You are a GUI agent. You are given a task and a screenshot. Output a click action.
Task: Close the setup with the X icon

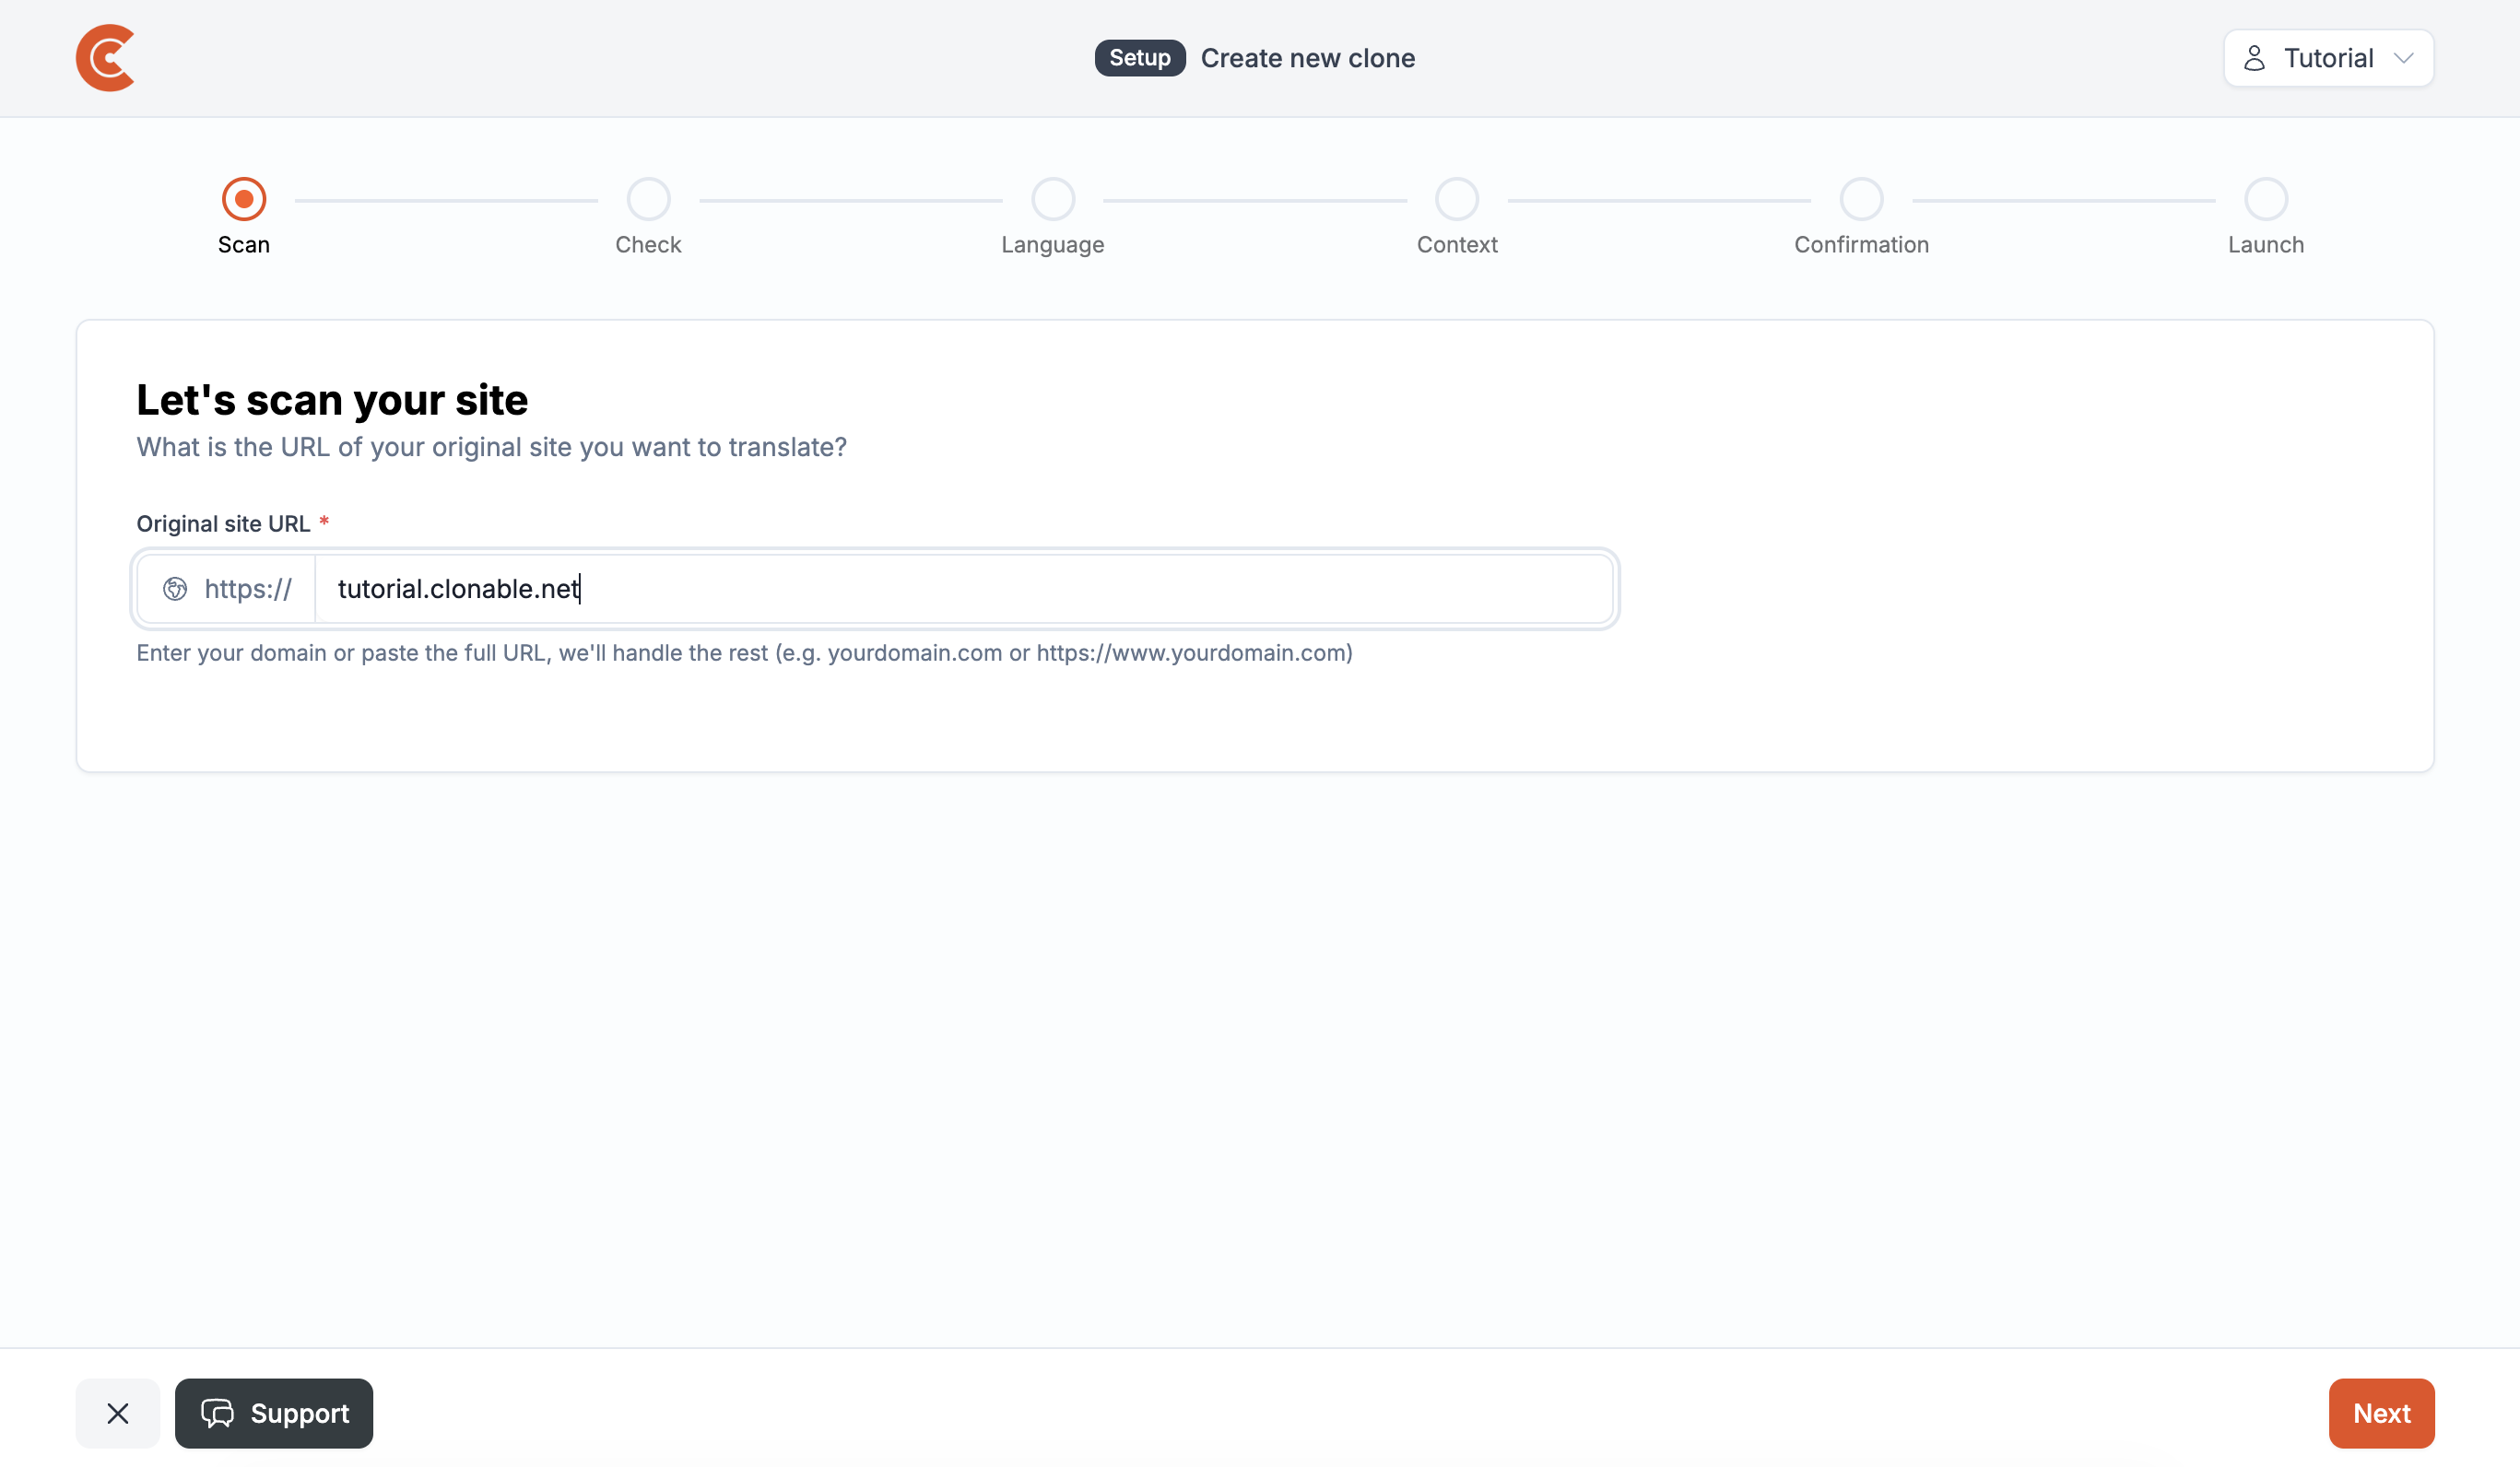click(x=118, y=1413)
